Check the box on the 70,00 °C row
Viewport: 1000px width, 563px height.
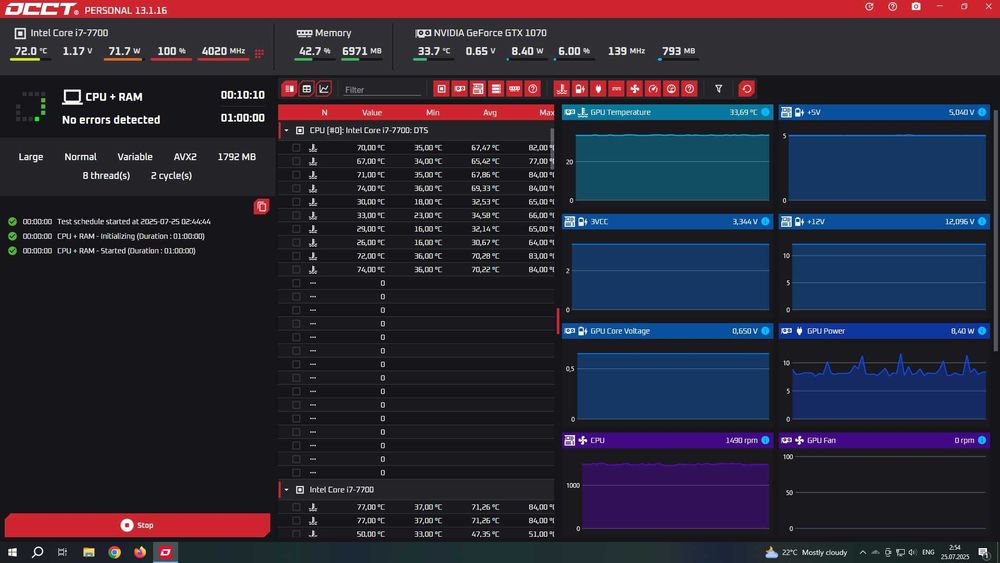click(x=296, y=147)
